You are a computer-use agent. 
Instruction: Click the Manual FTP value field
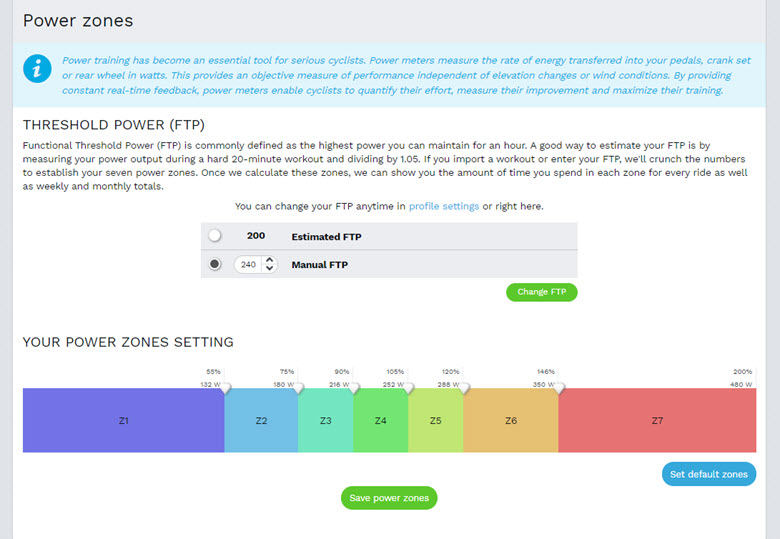pyautogui.click(x=248, y=265)
